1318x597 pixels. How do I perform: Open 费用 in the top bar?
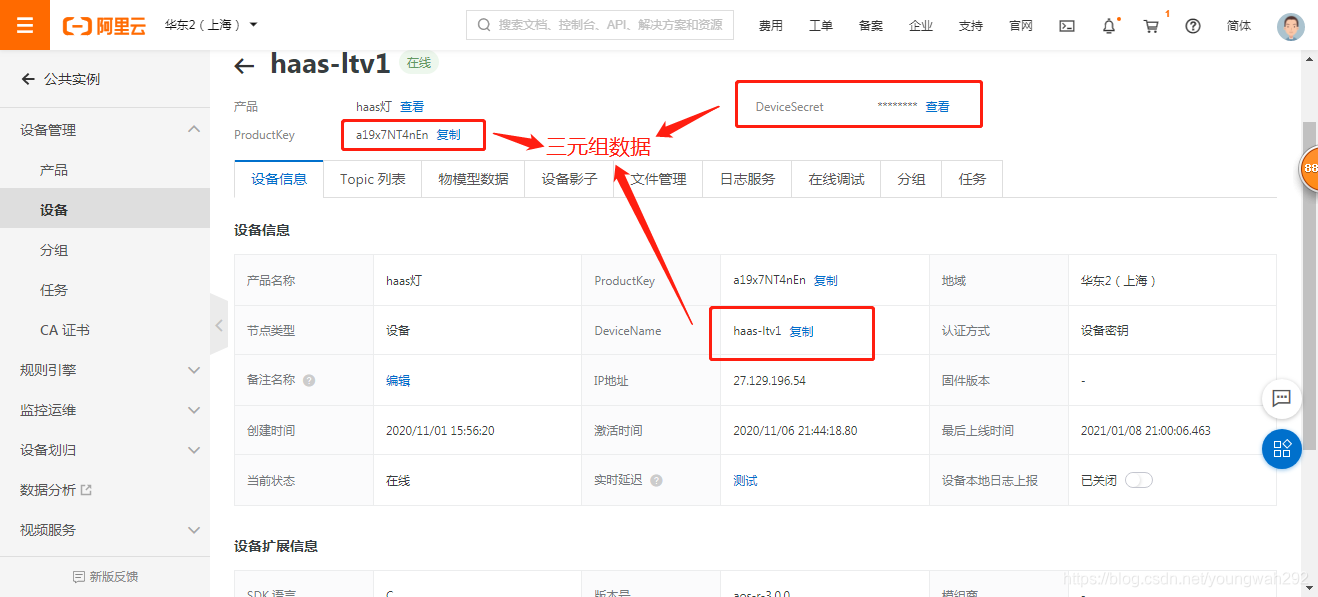770,26
